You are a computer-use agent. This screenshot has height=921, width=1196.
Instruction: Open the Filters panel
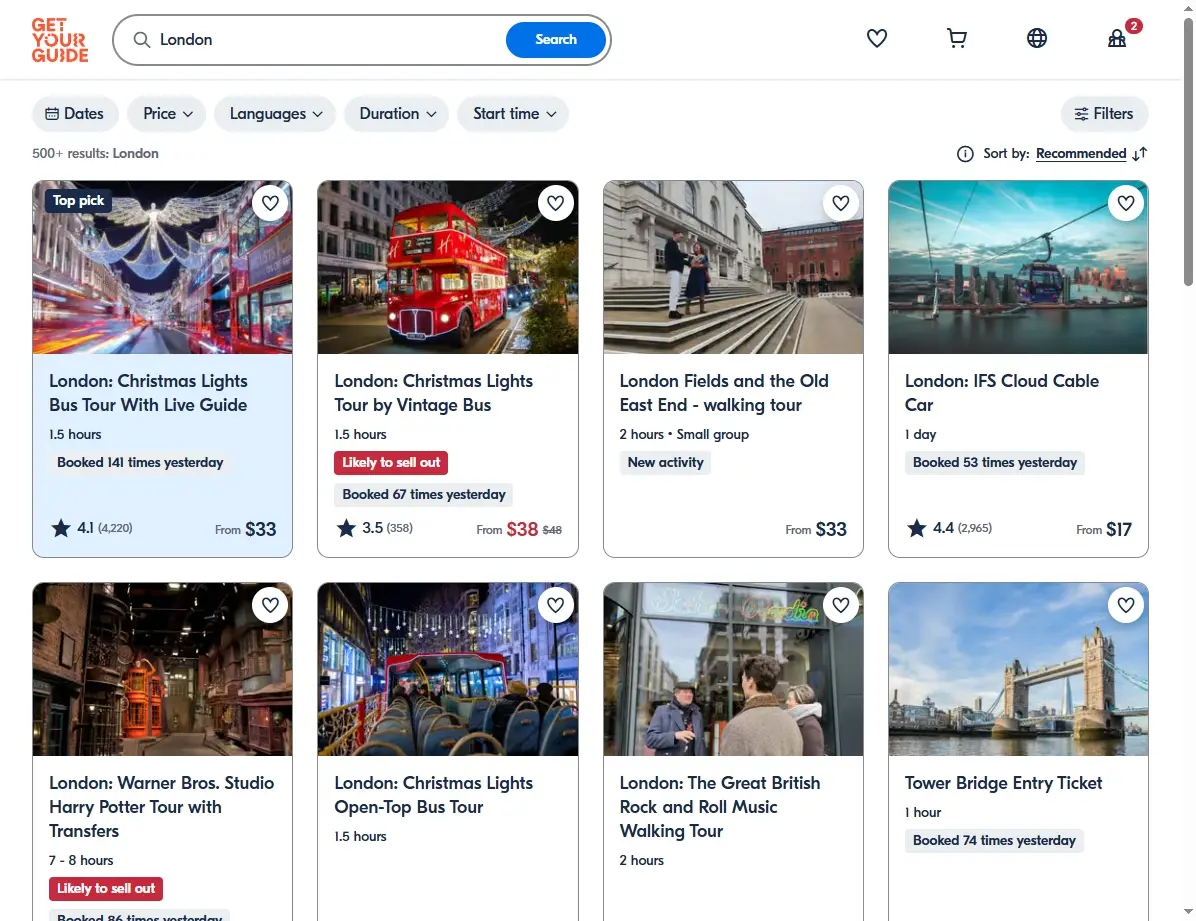pyautogui.click(x=1104, y=114)
